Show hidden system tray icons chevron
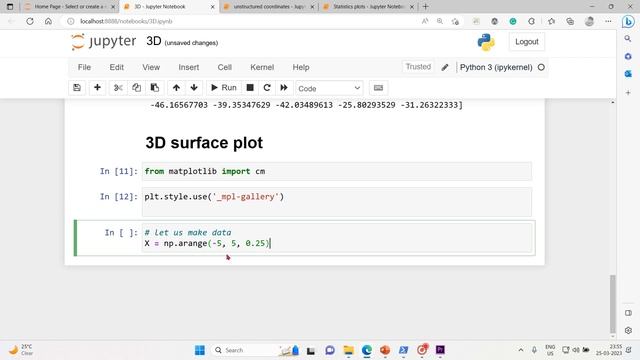This screenshot has height=360, width=640. coord(521,350)
